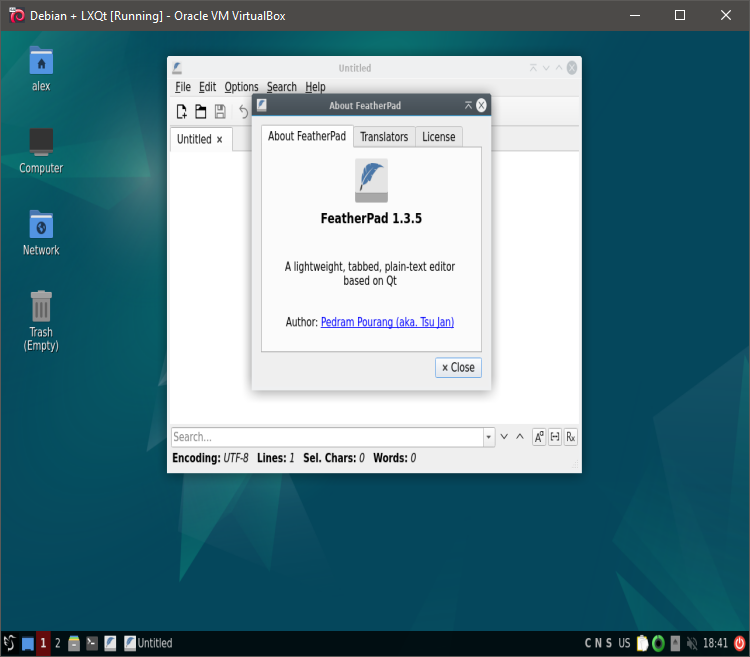Click the Words: 0 status text
Viewport: 750px width, 657px height.
point(395,458)
